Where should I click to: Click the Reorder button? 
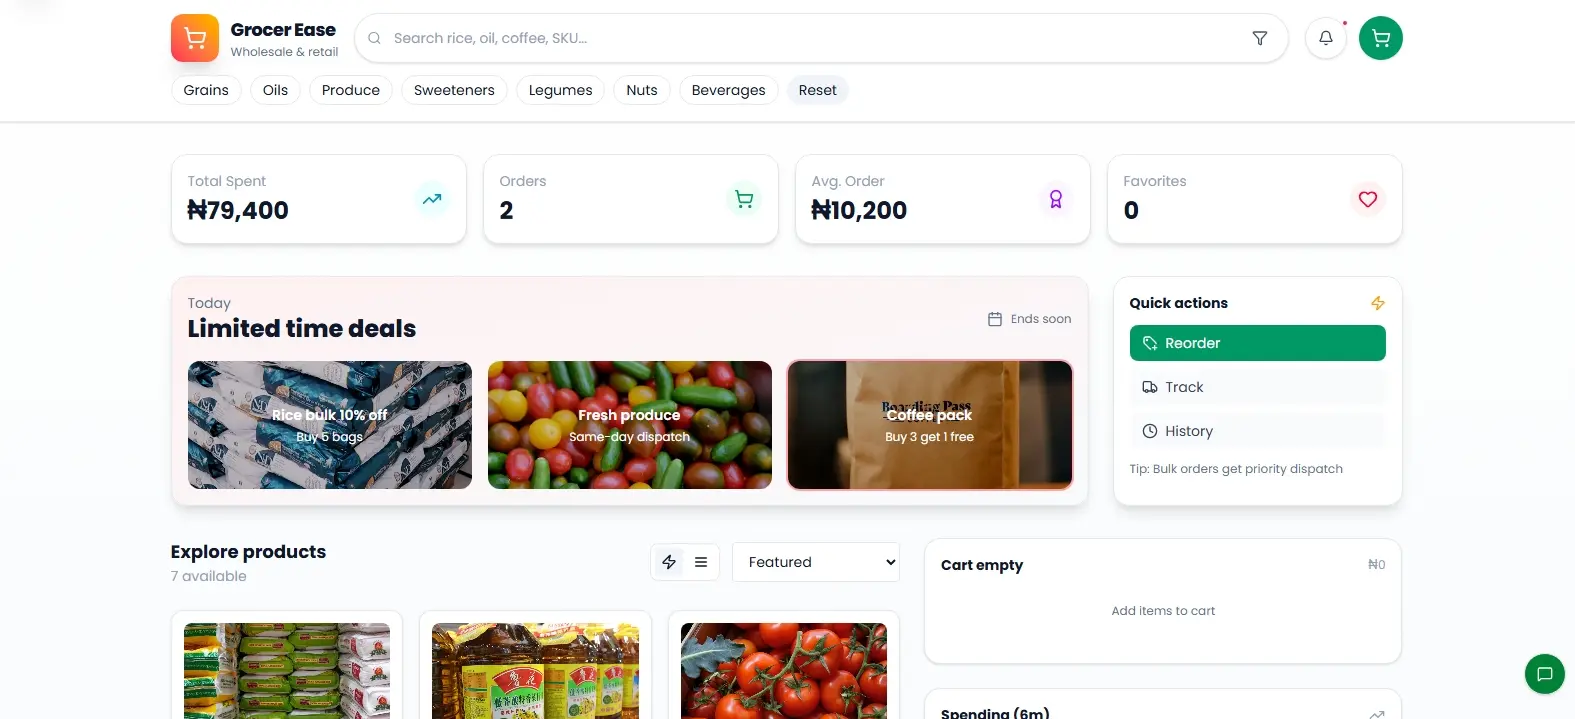tap(1257, 343)
